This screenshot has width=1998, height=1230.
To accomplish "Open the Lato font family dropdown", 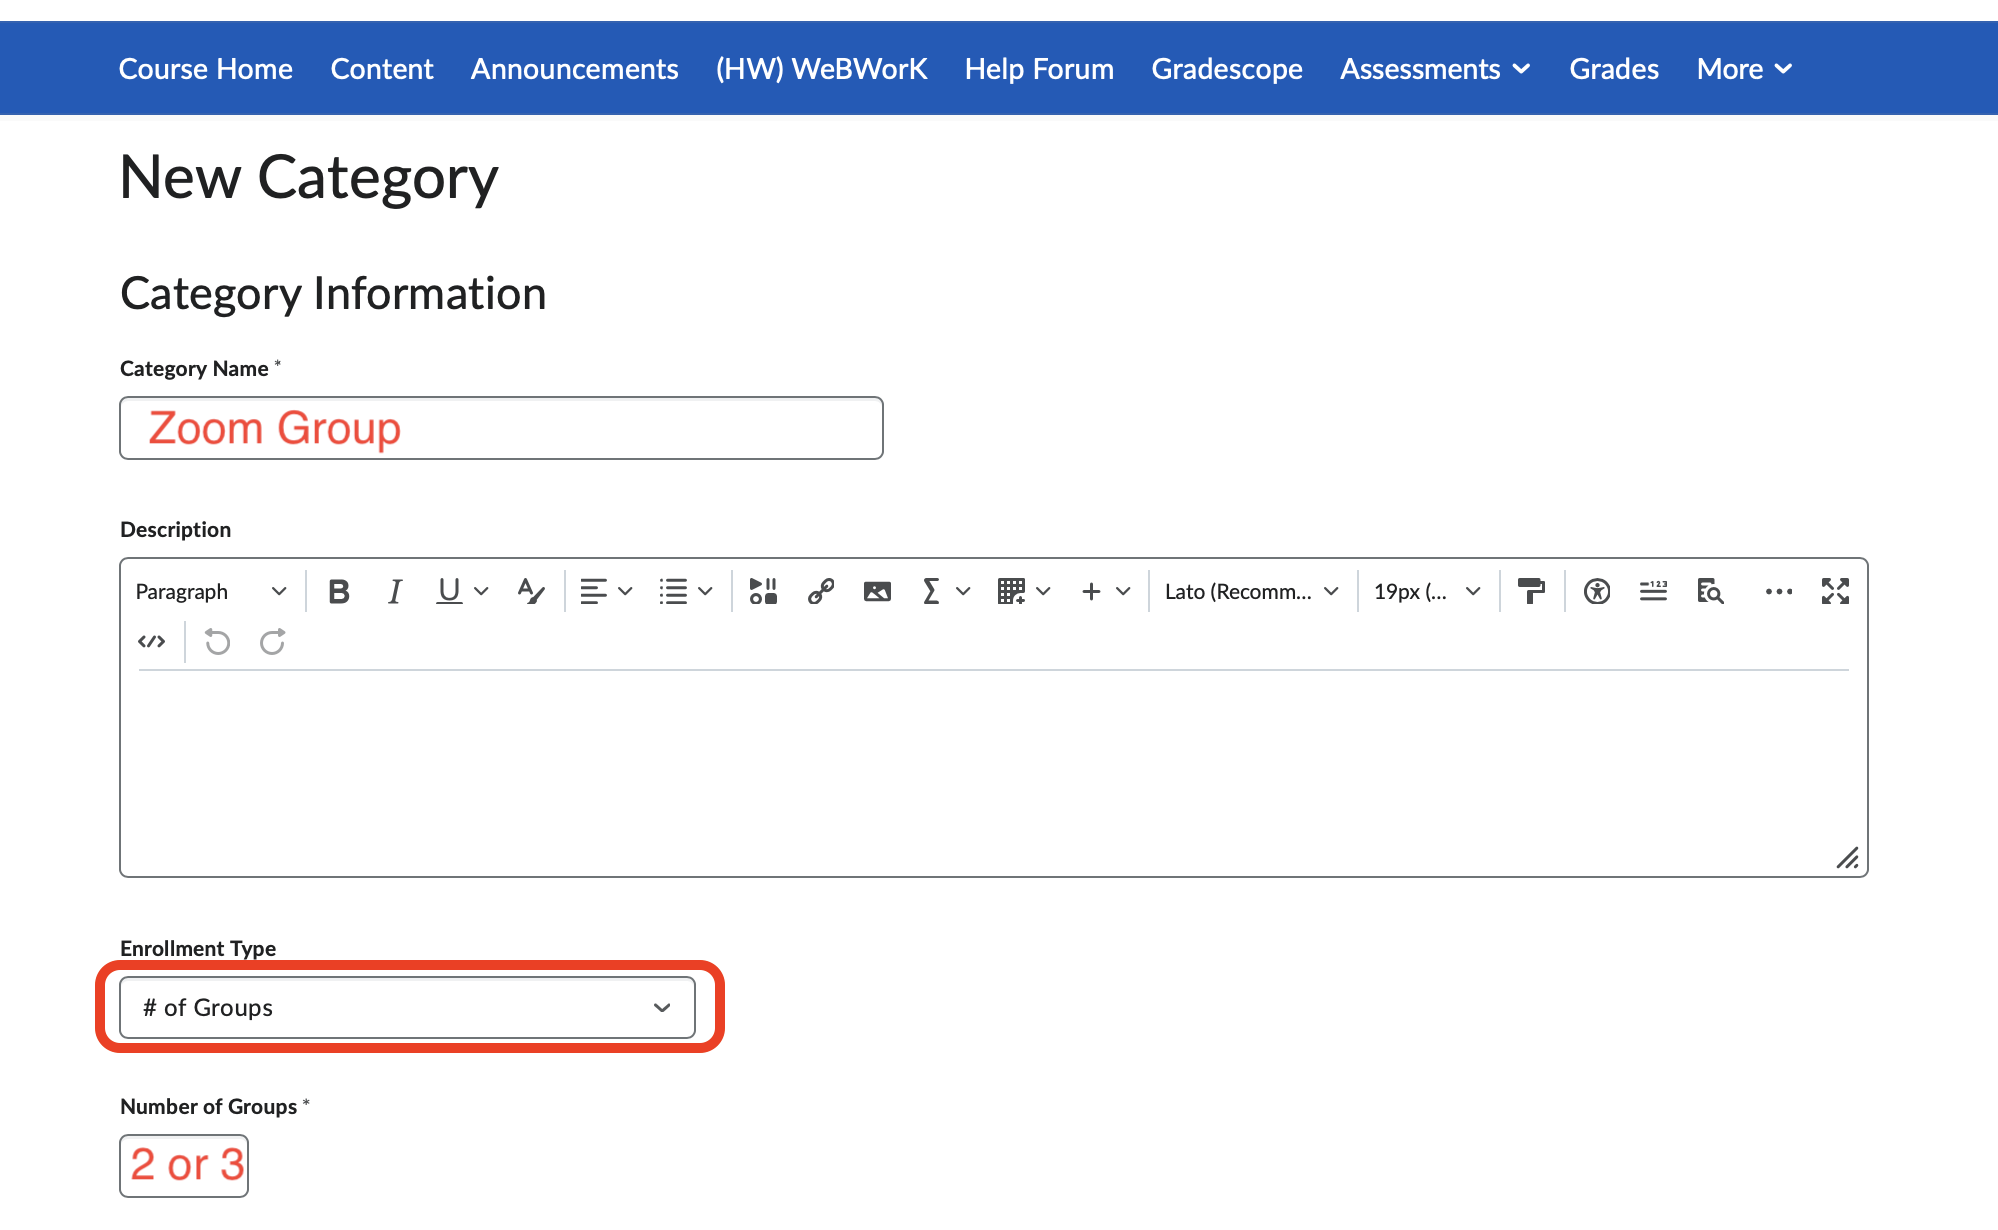I will [x=1251, y=592].
